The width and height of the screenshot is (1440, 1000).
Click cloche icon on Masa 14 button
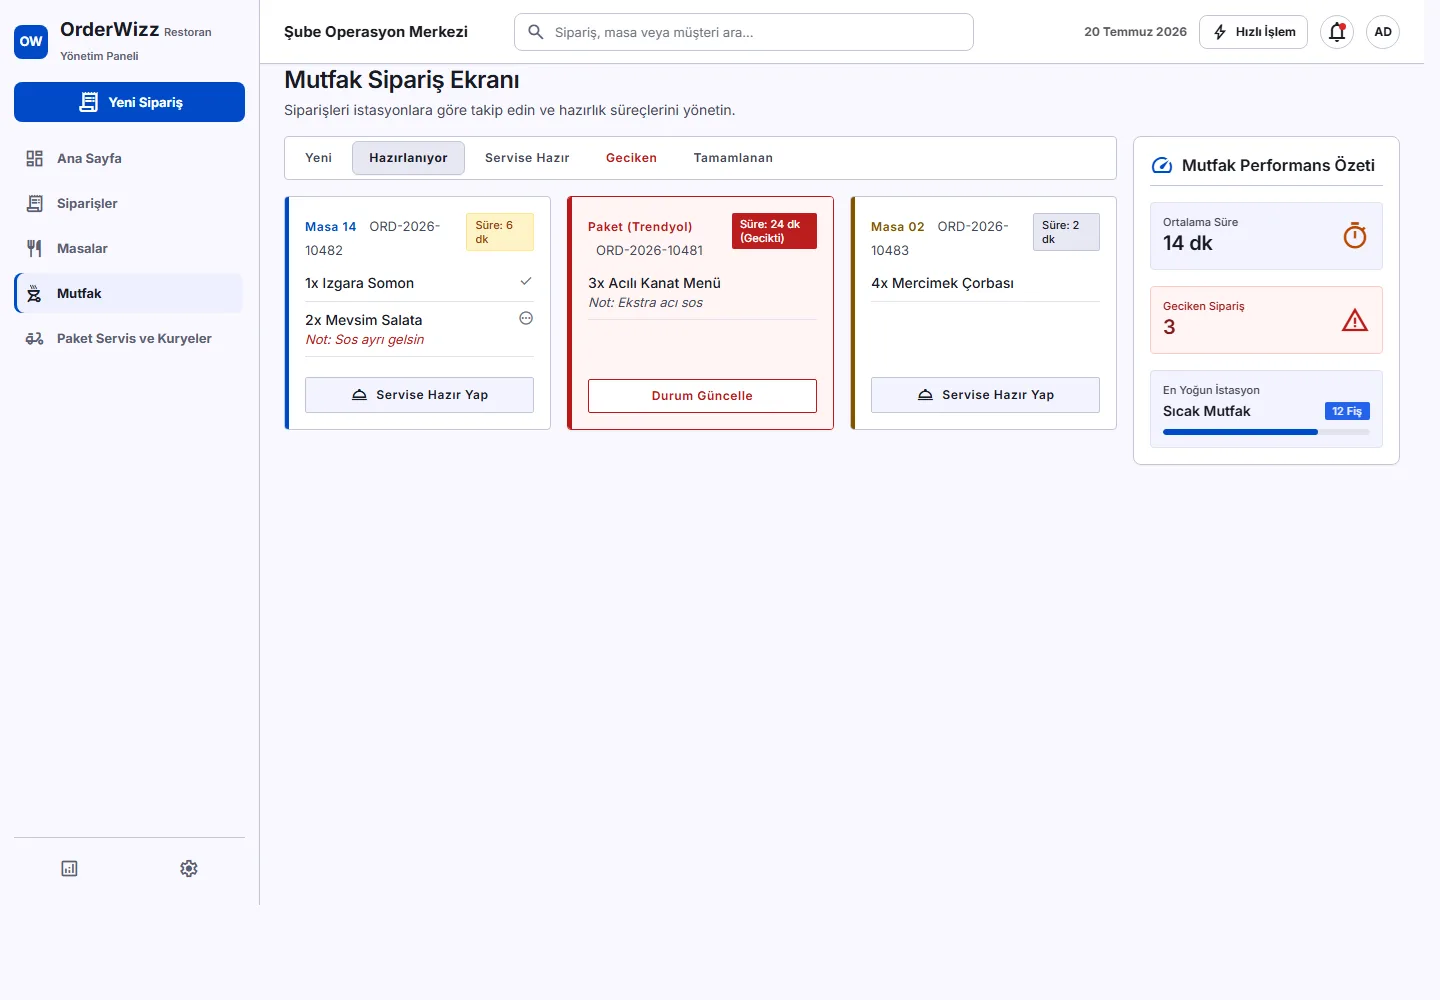click(359, 395)
